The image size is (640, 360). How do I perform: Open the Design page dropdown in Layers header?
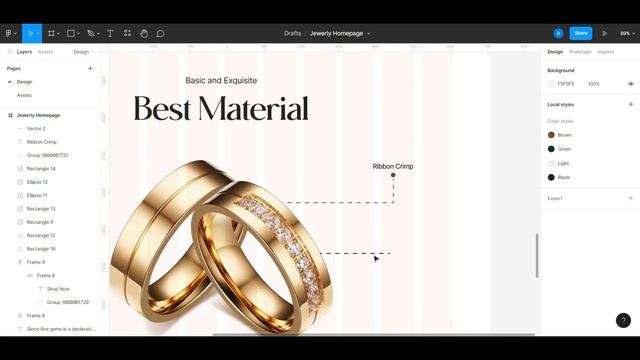[83, 52]
